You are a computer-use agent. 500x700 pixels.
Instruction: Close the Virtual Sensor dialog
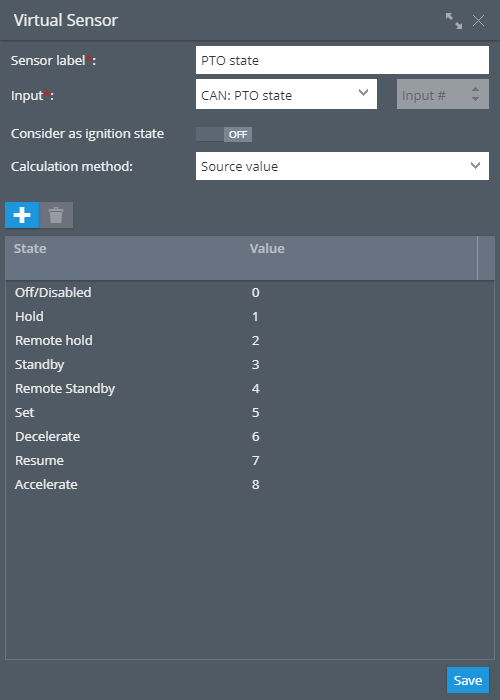[x=479, y=21]
